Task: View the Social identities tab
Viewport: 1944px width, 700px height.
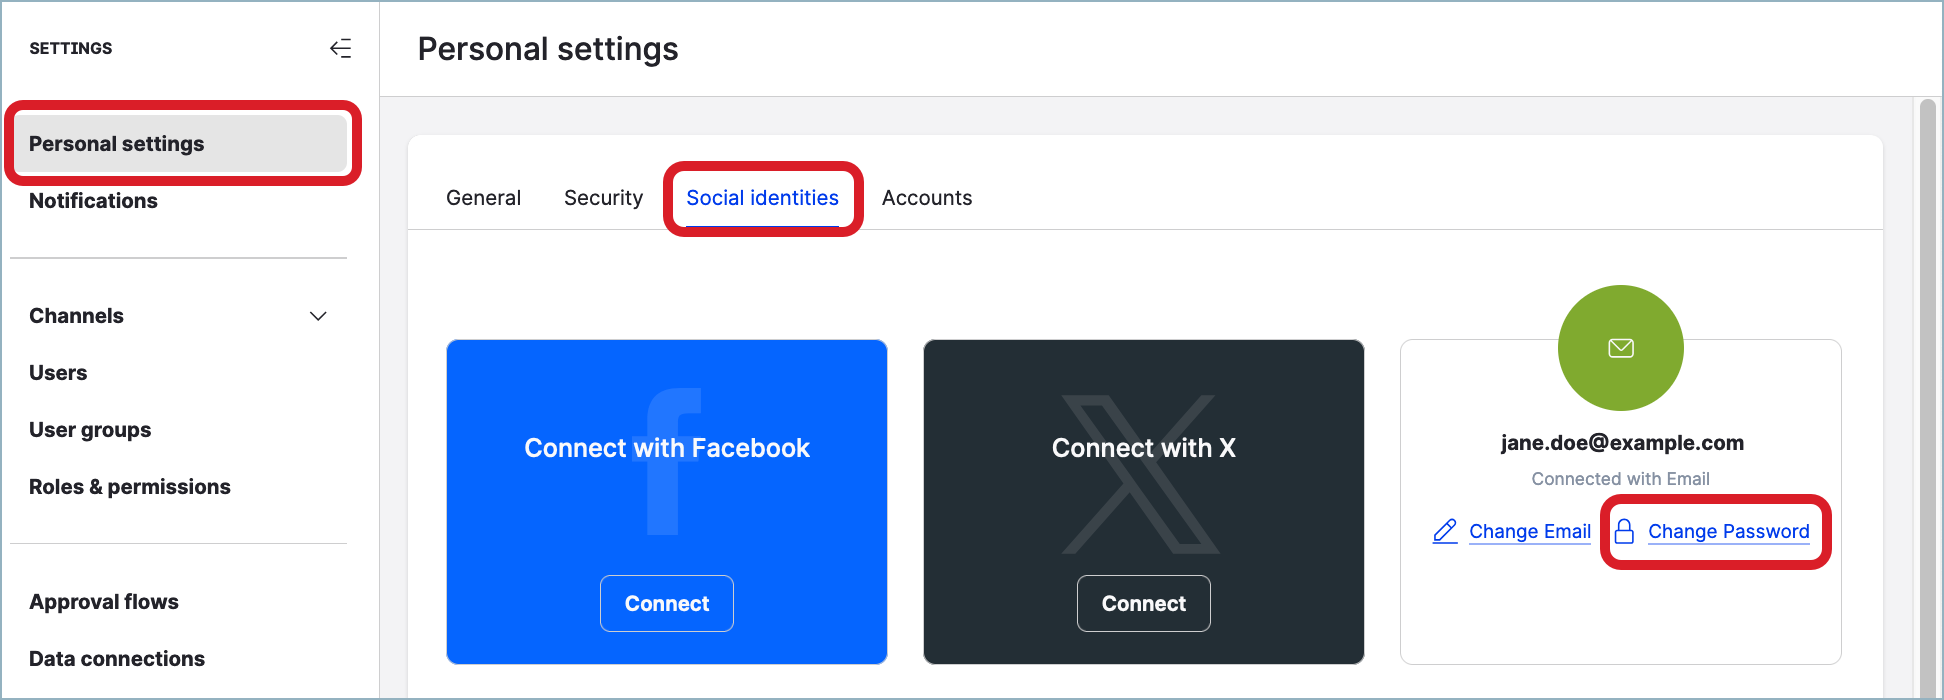Action: [x=762, y=197]
